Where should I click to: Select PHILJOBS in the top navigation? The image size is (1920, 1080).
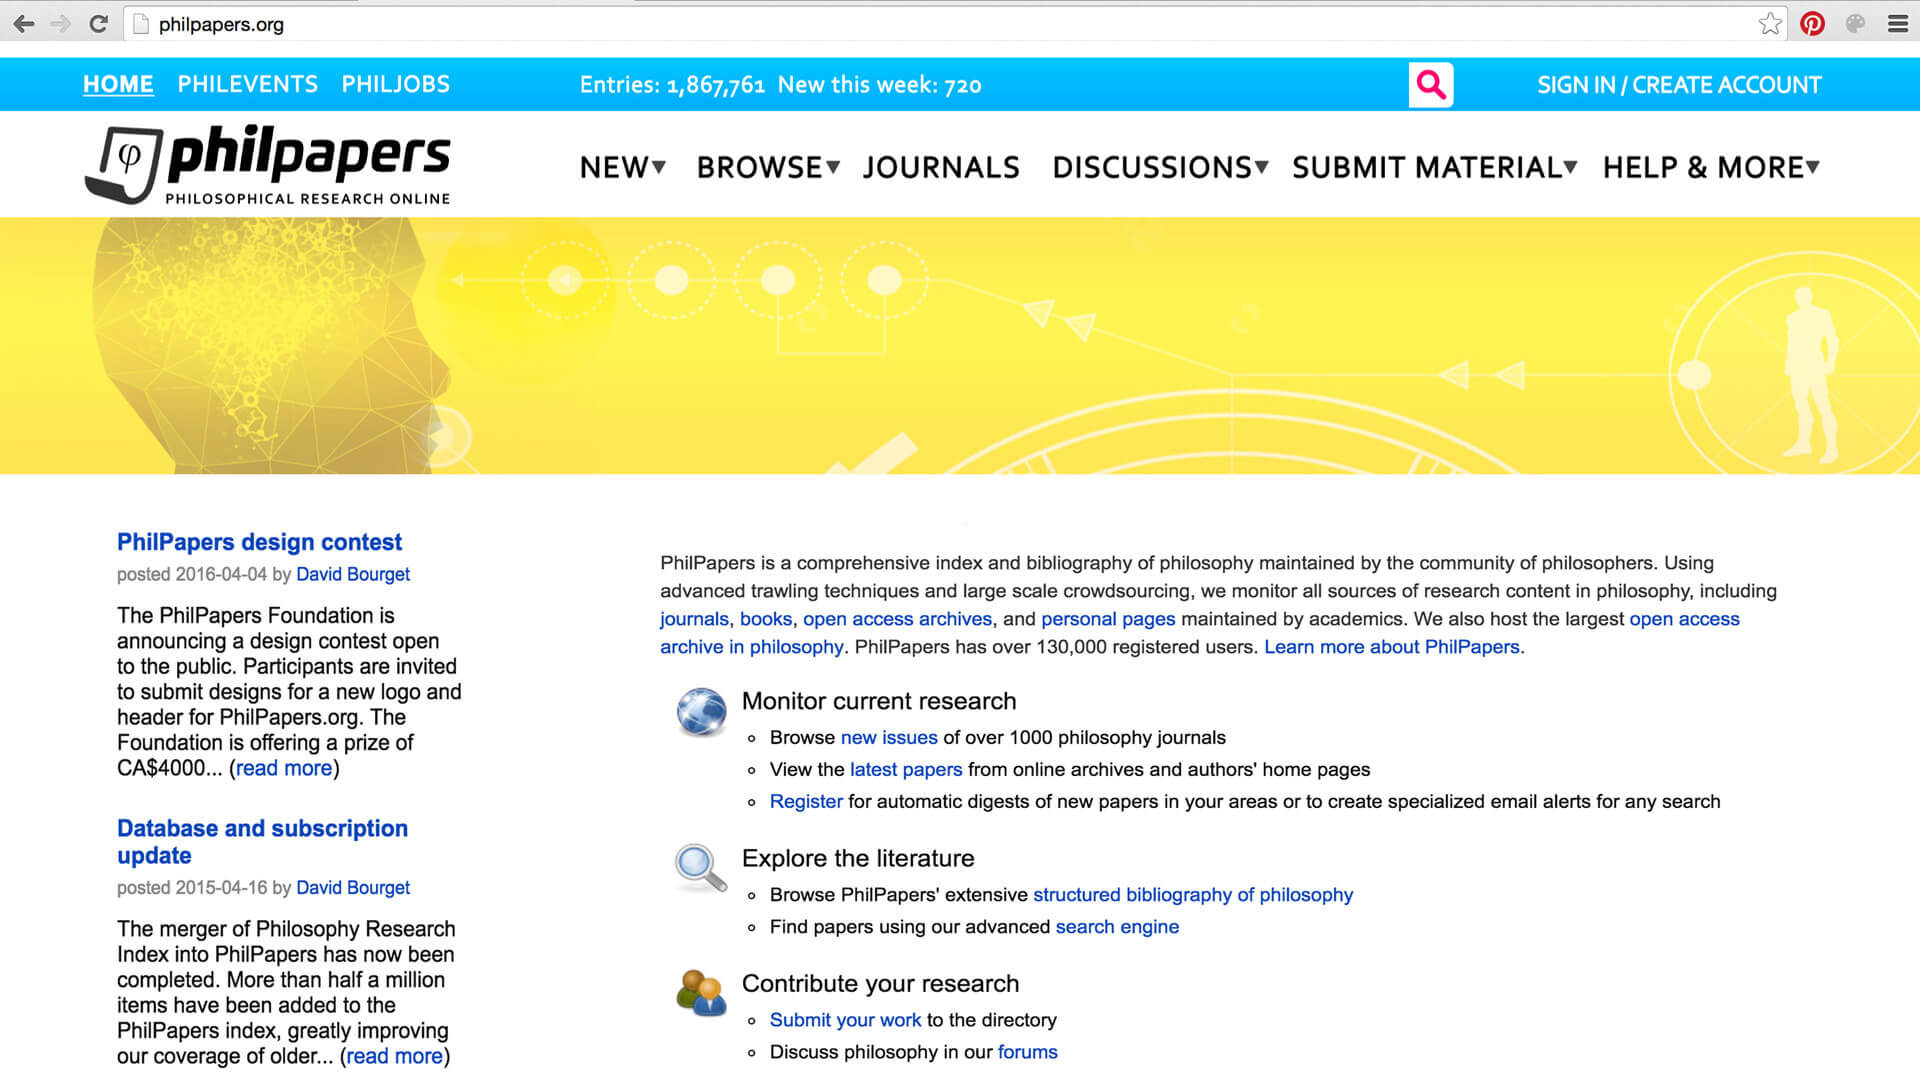394,84
